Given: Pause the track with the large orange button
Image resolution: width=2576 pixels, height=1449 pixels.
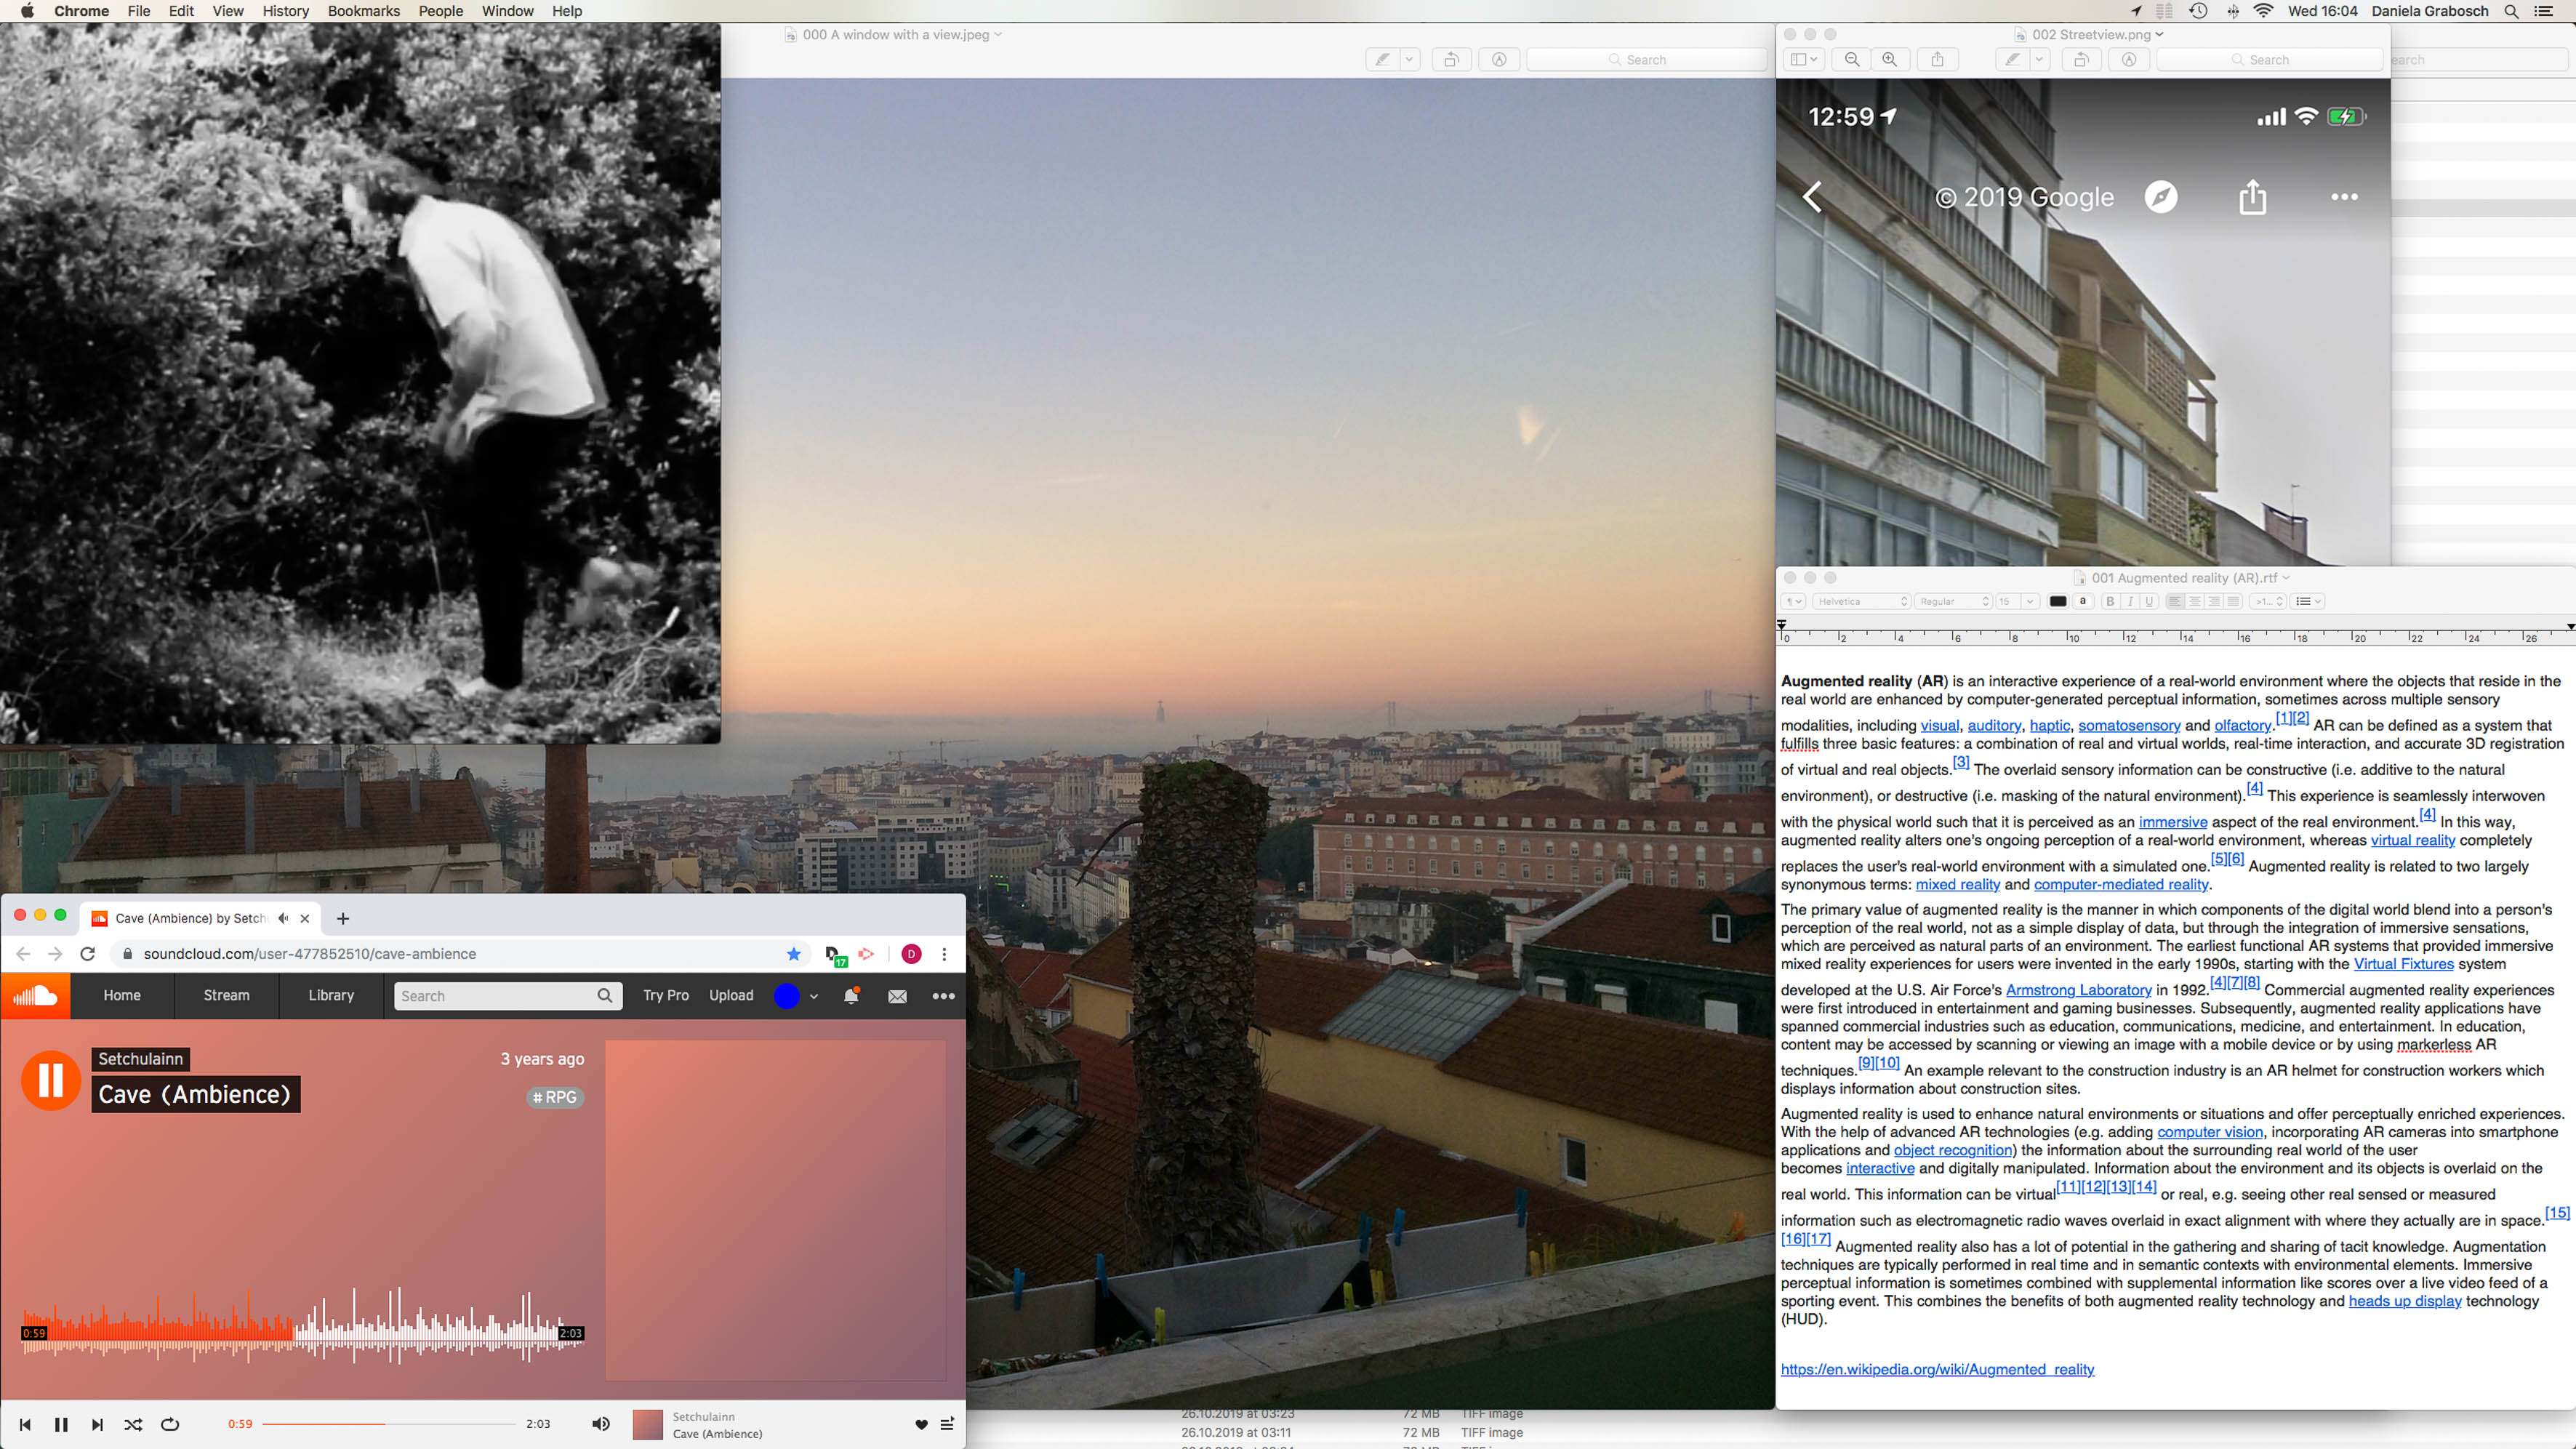Looking at the screenshot, I should pyautogui.click(x=51, y=1080).
